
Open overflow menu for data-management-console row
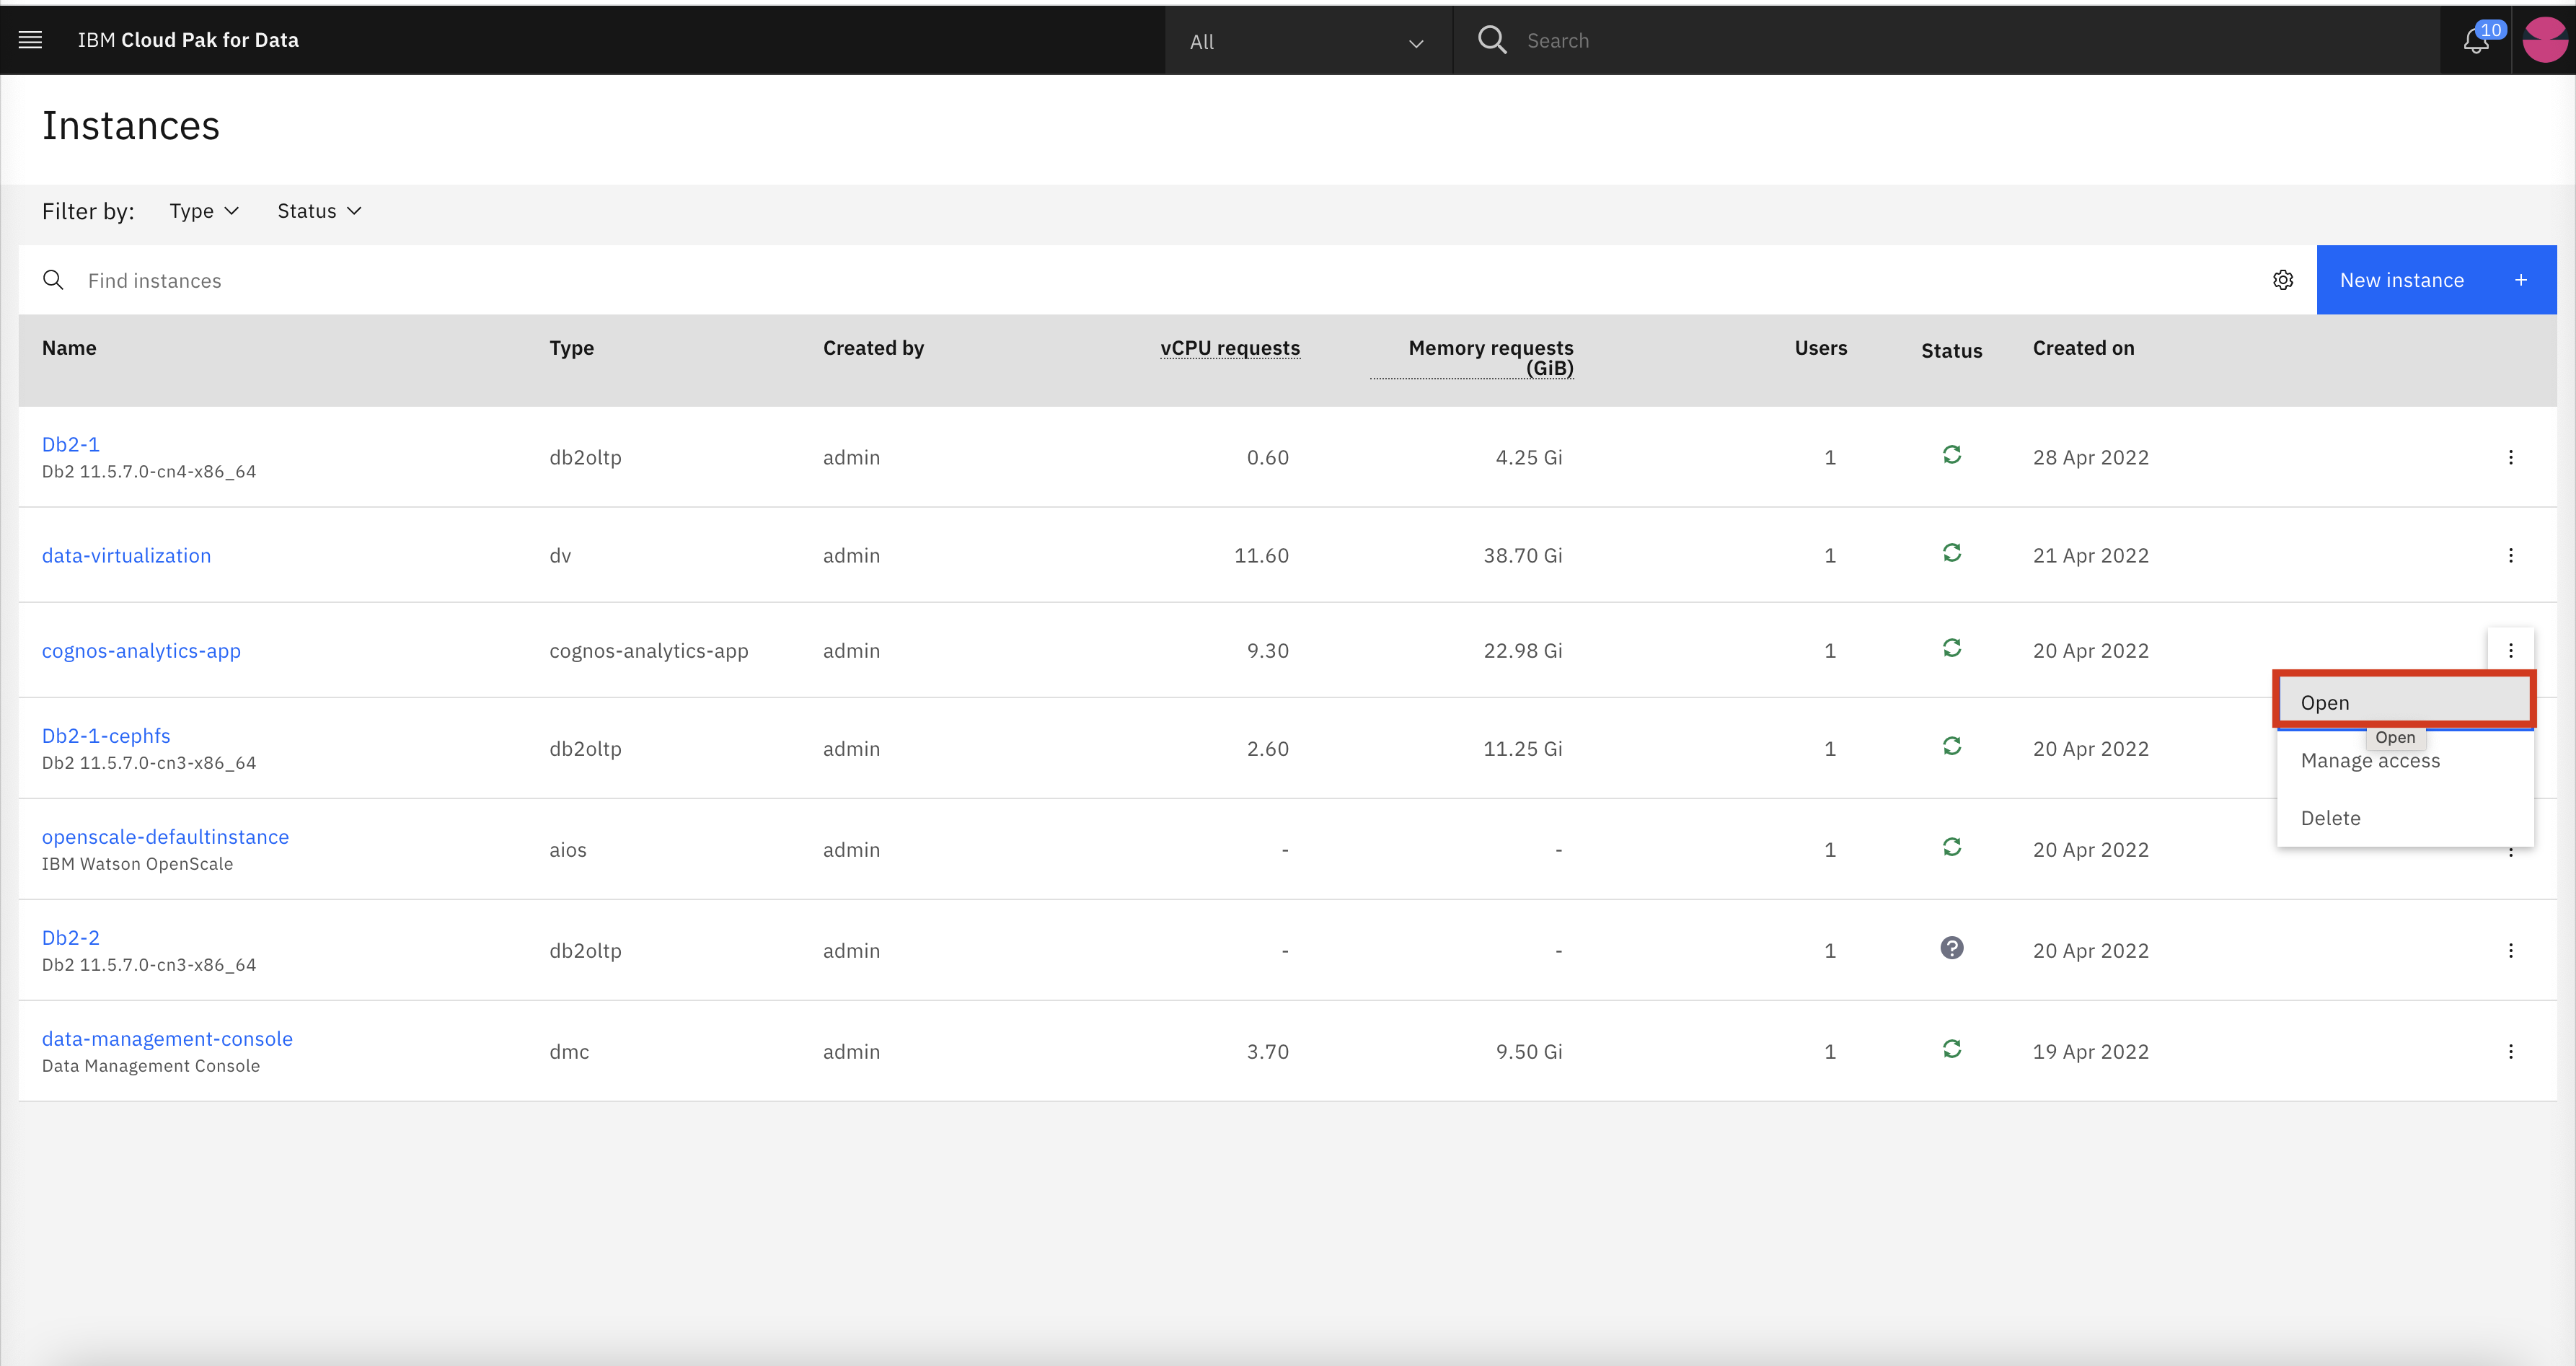tap(2510, 1051)
